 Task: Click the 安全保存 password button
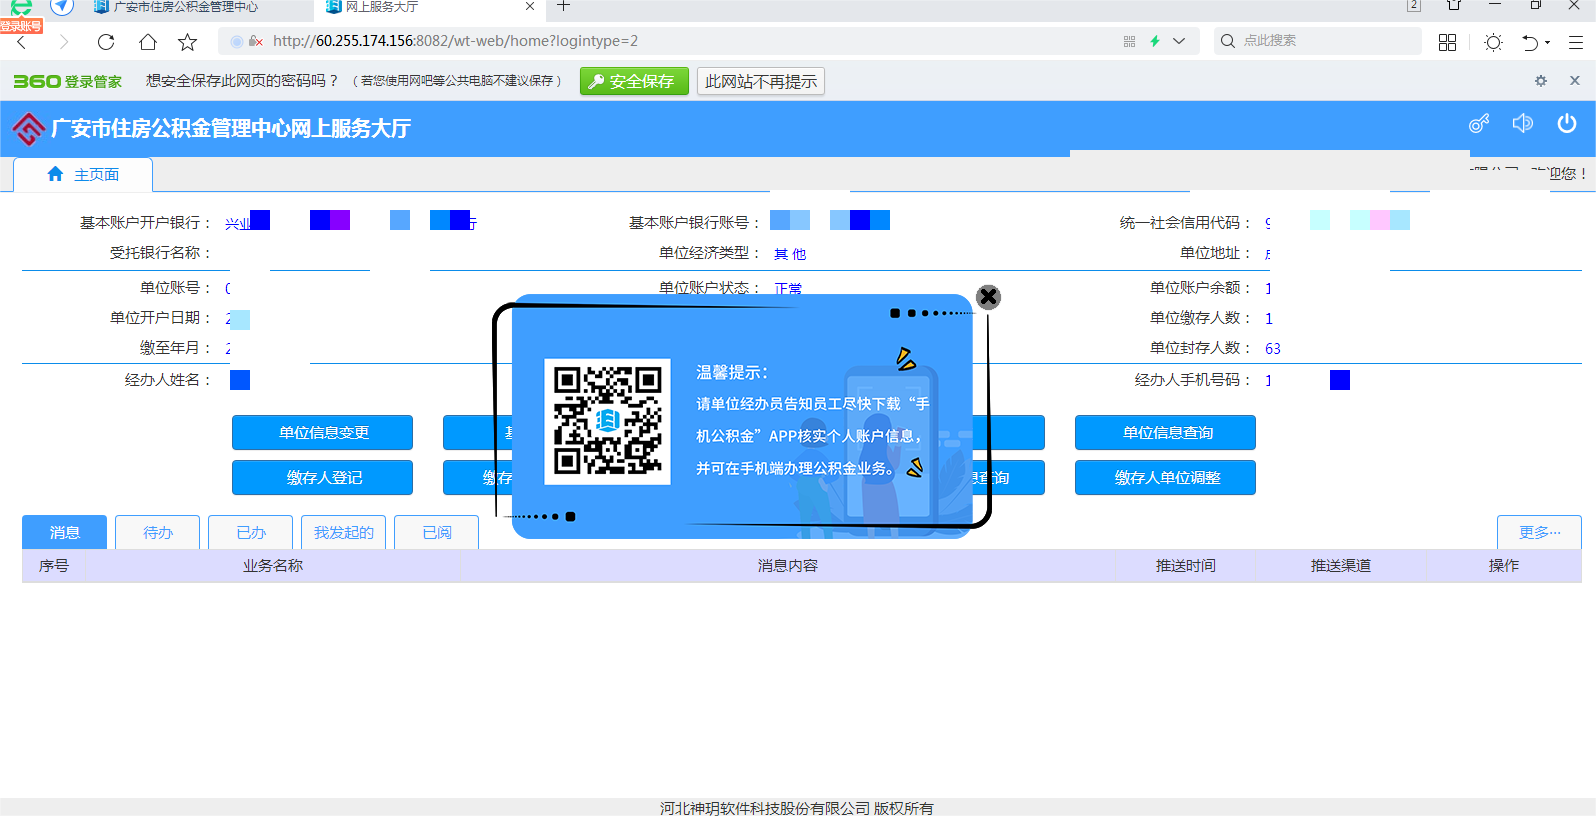[634, 81]
